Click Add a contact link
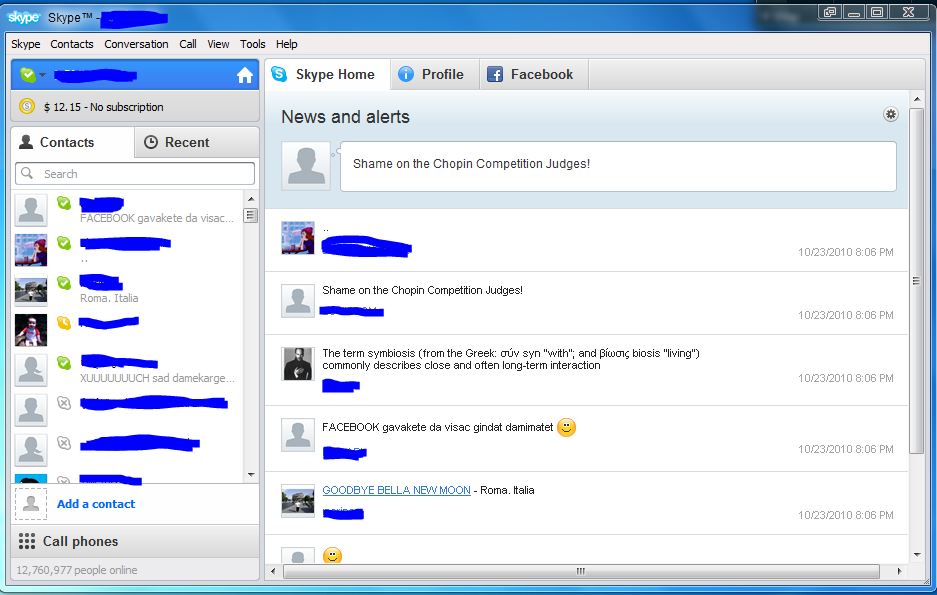 click(x=96, y=504)
